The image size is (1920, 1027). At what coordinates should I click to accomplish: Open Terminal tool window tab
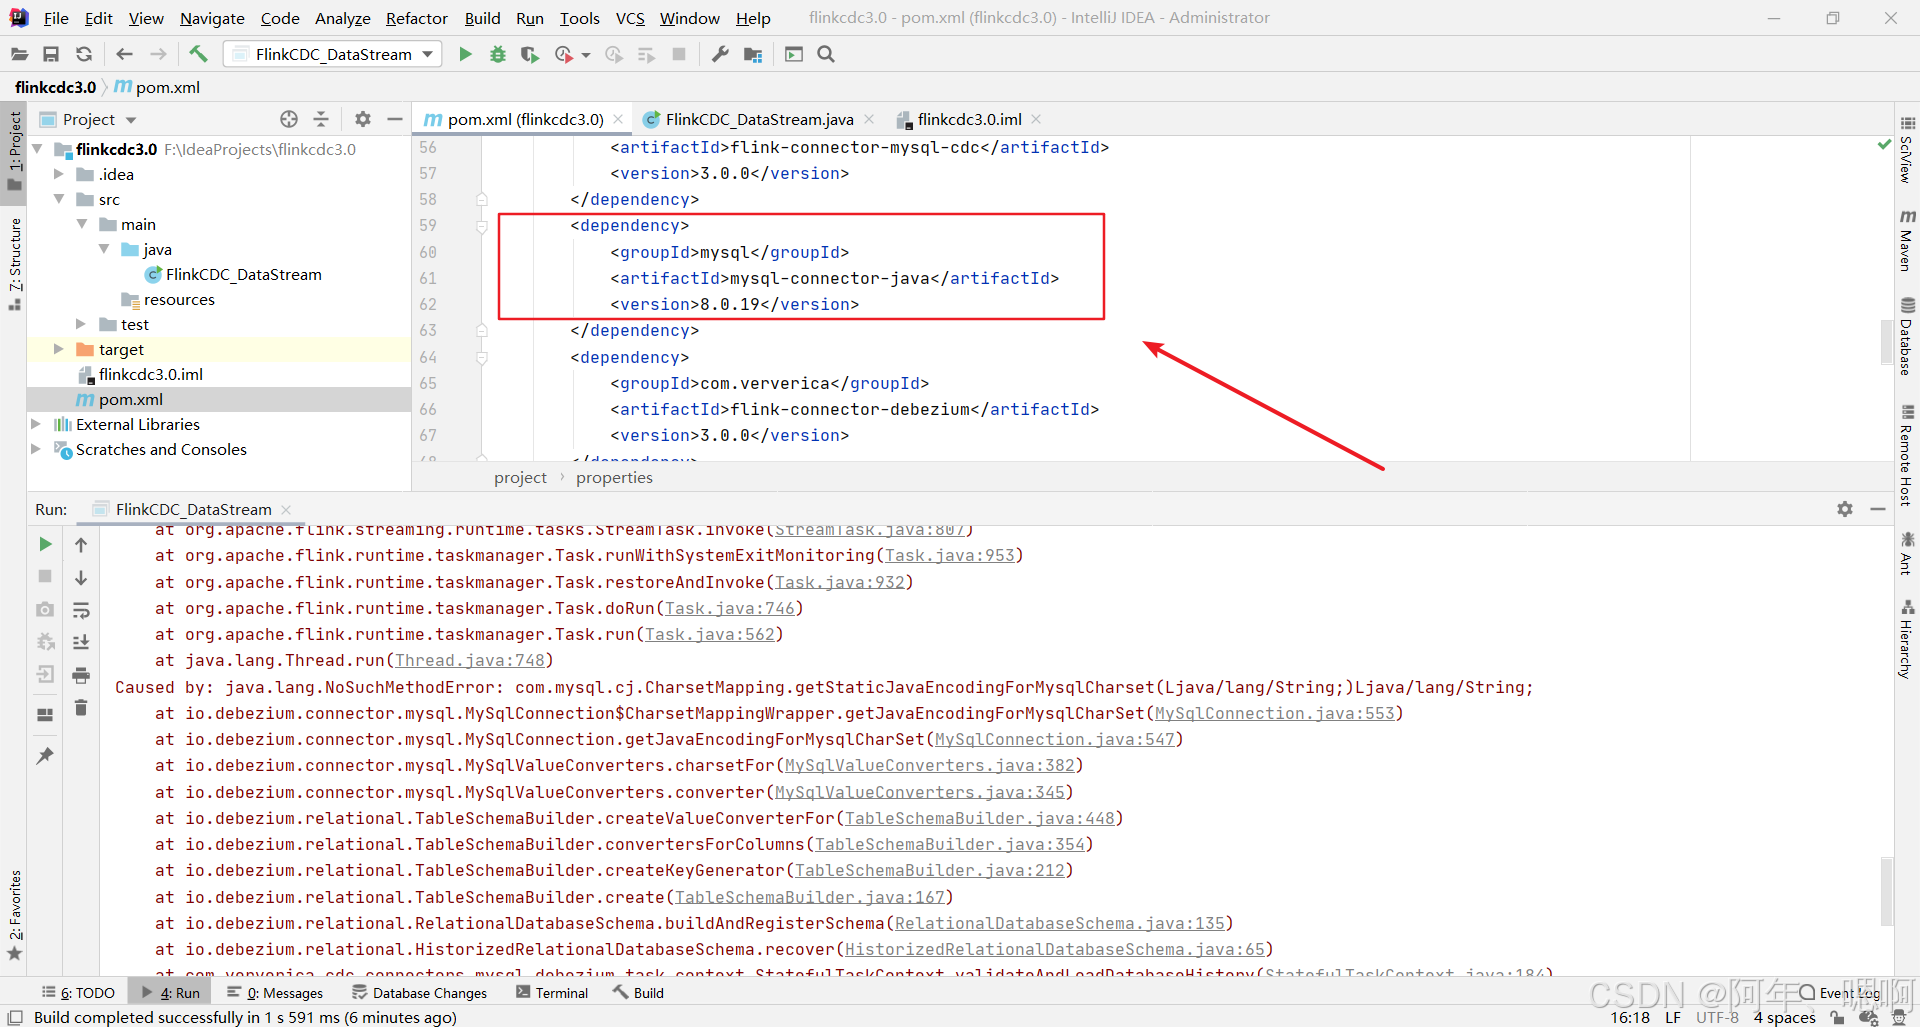(x=552, y=993)
